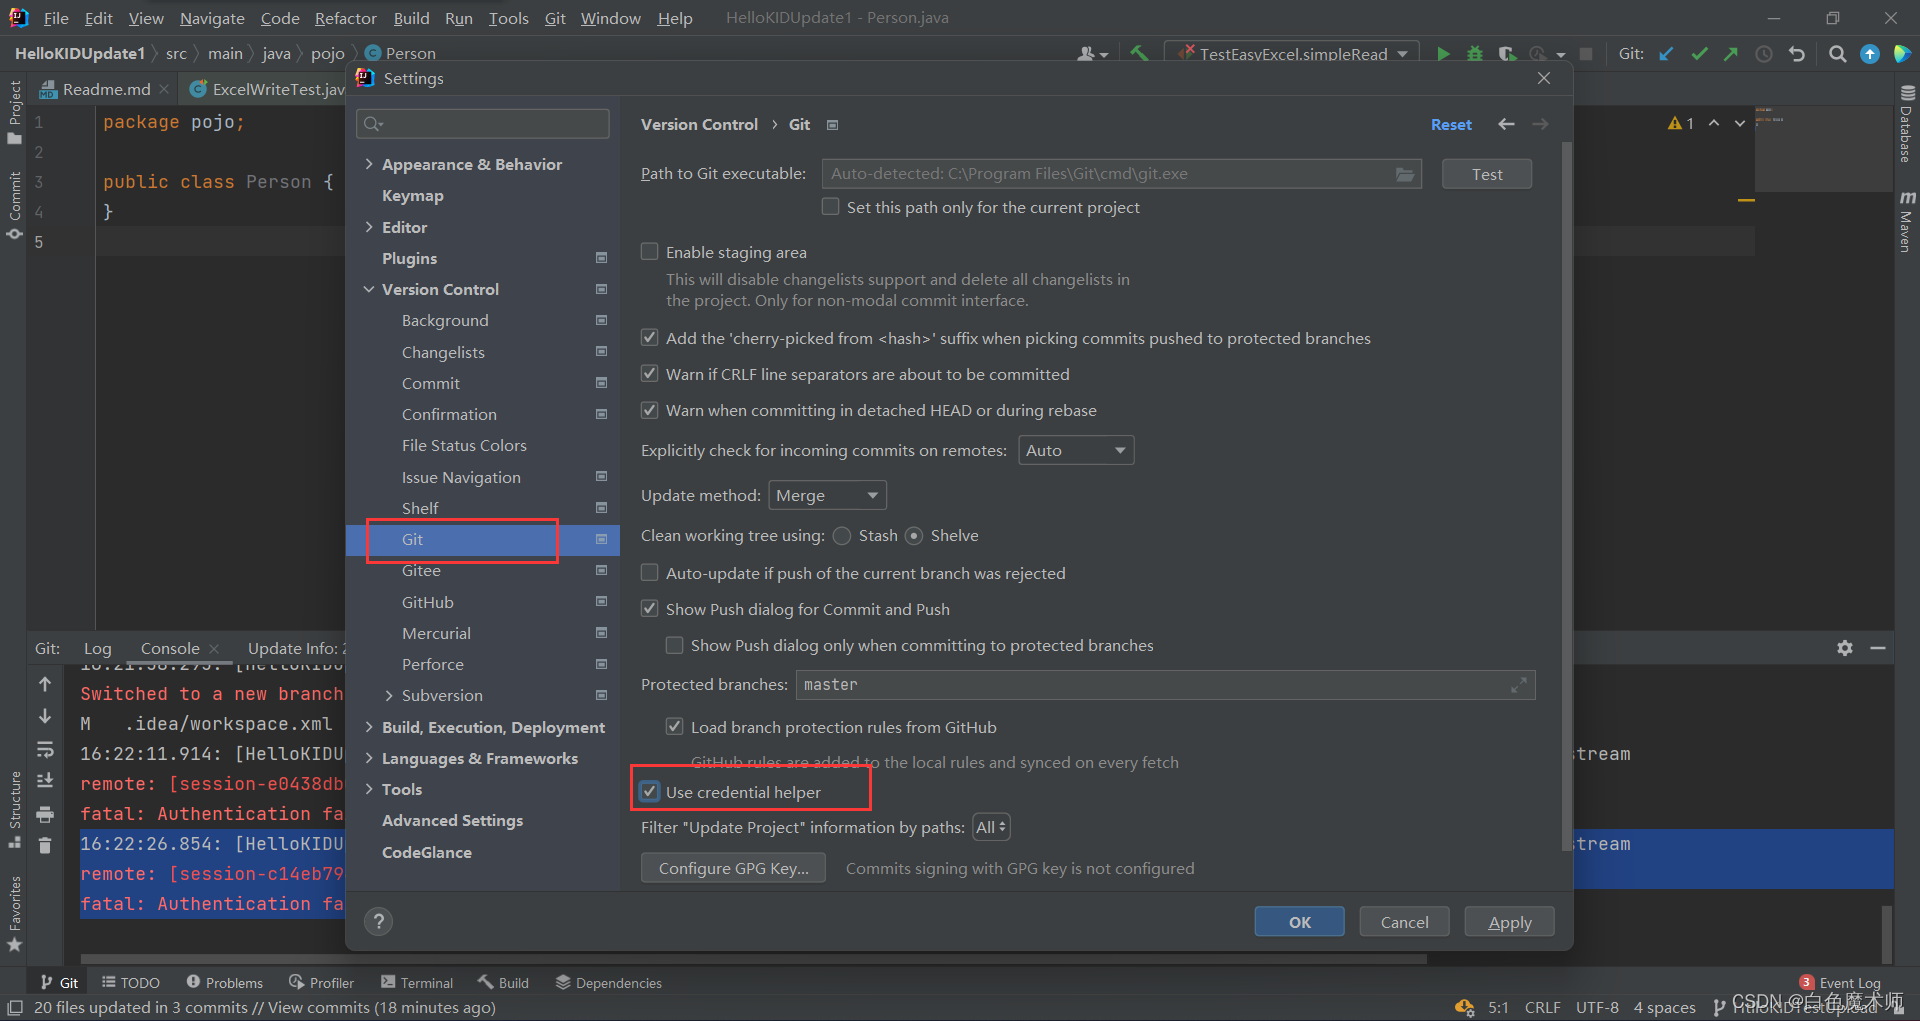Click the trash icon in Git console
The image size is (1920, 1021).
point(45,845)
